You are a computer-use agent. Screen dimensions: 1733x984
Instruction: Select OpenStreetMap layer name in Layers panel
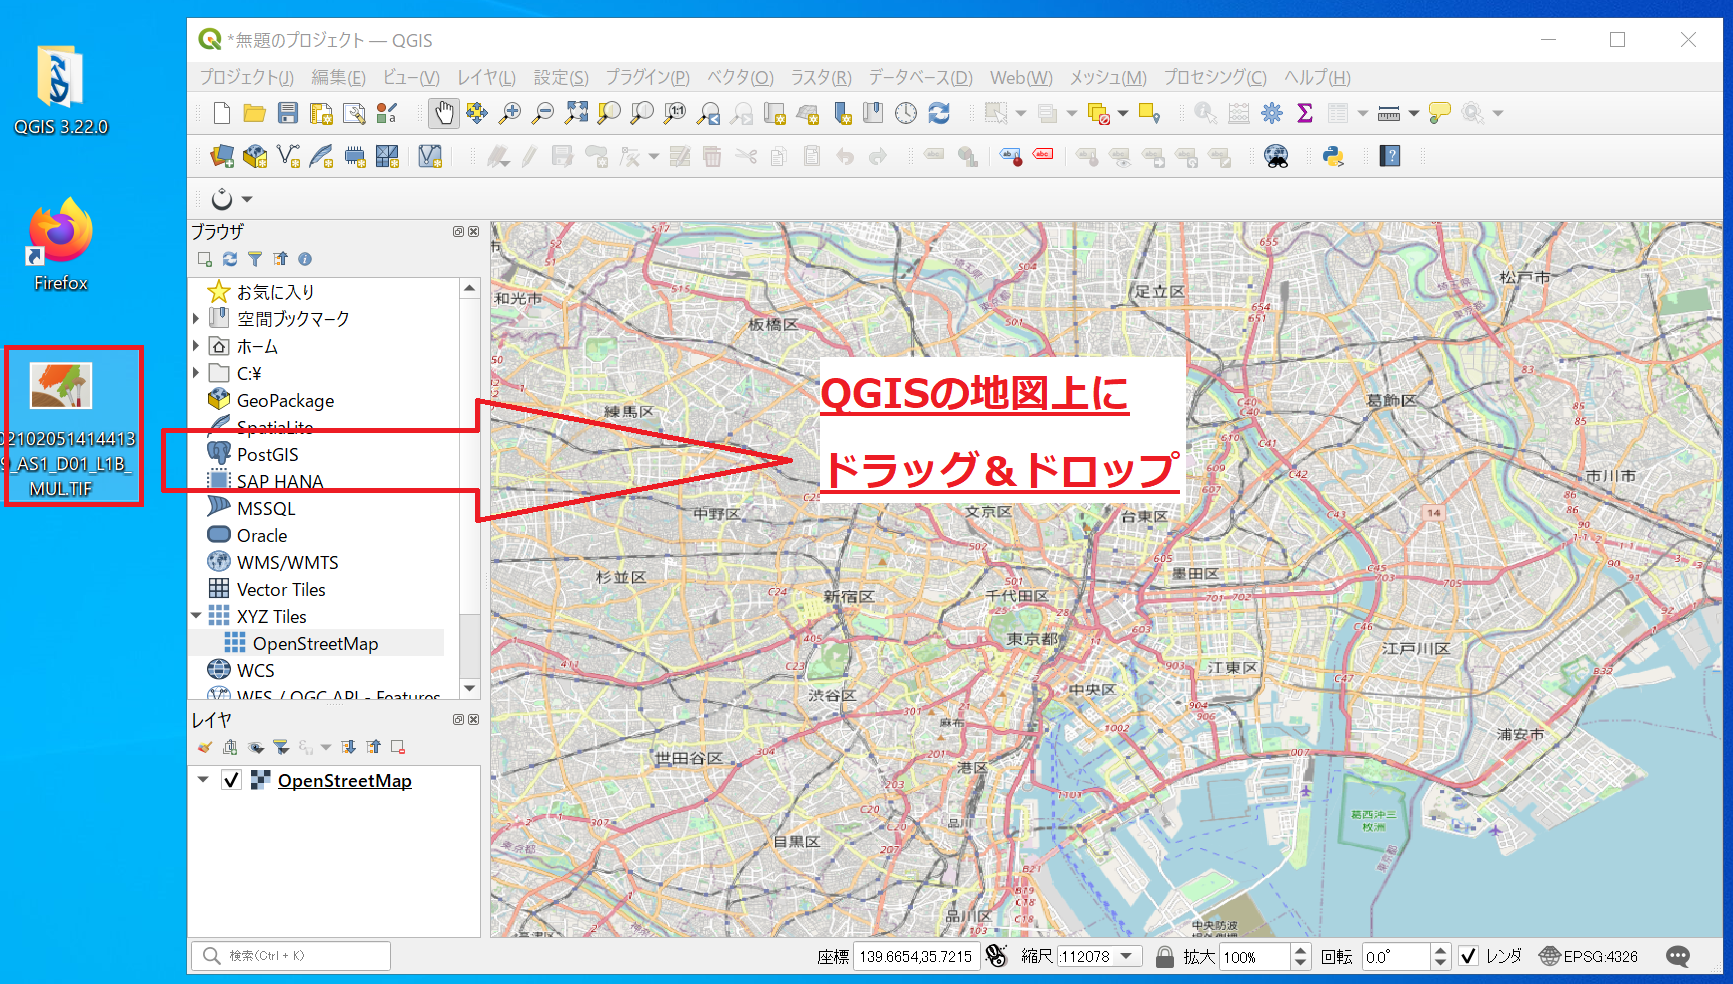point(345,780)
